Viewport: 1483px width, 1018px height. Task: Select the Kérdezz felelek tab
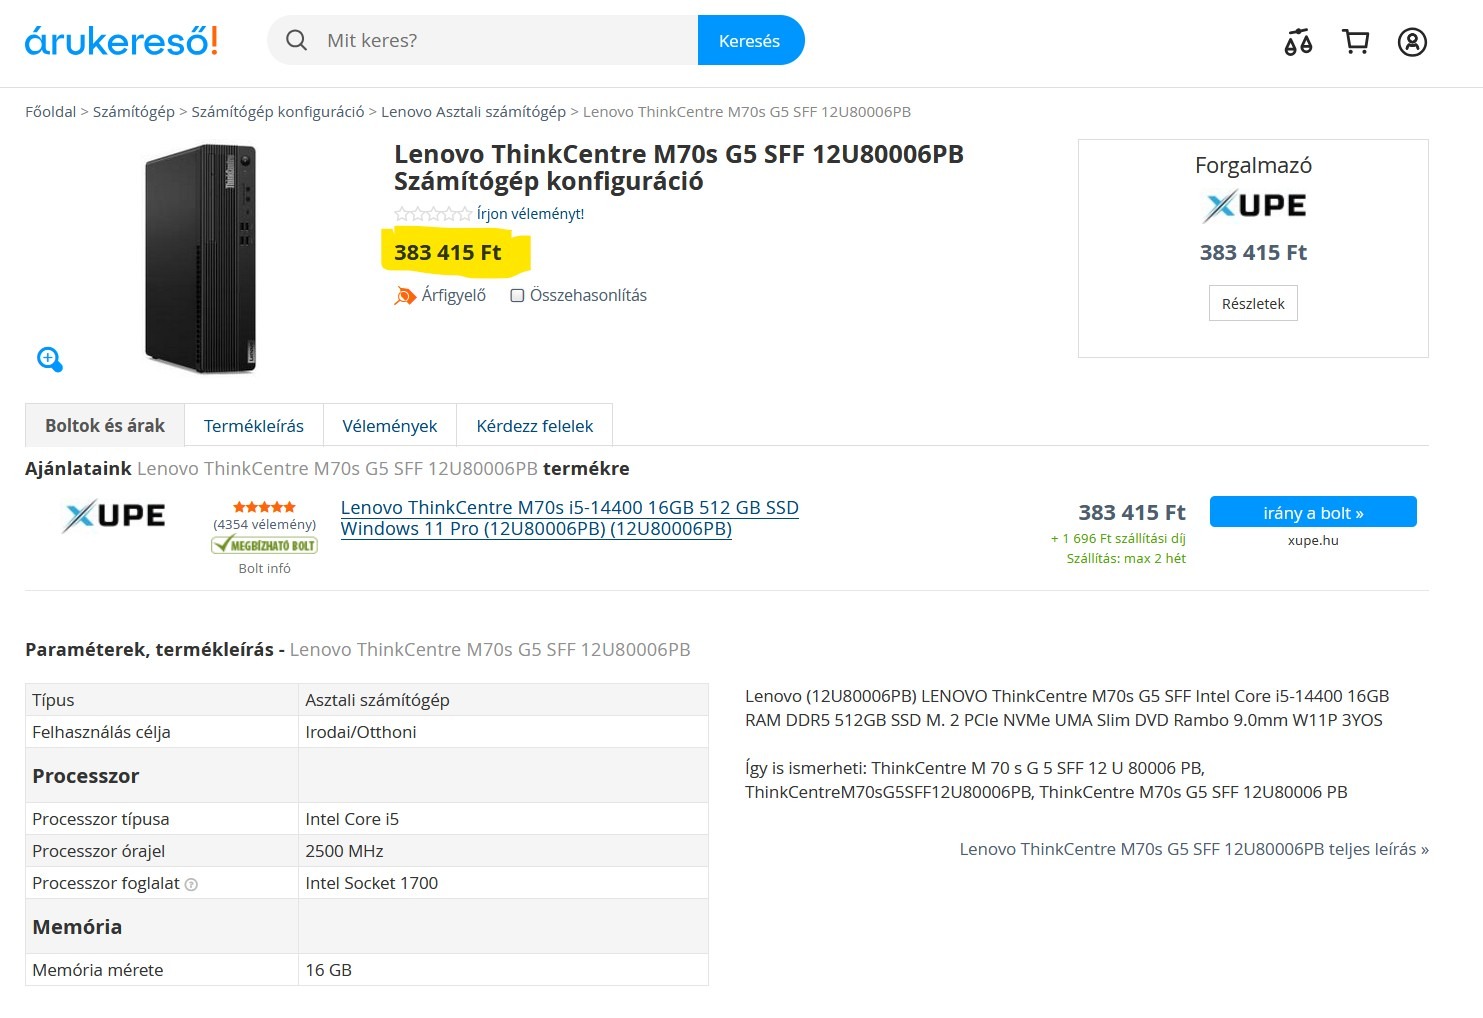click(x=535, y=425)
